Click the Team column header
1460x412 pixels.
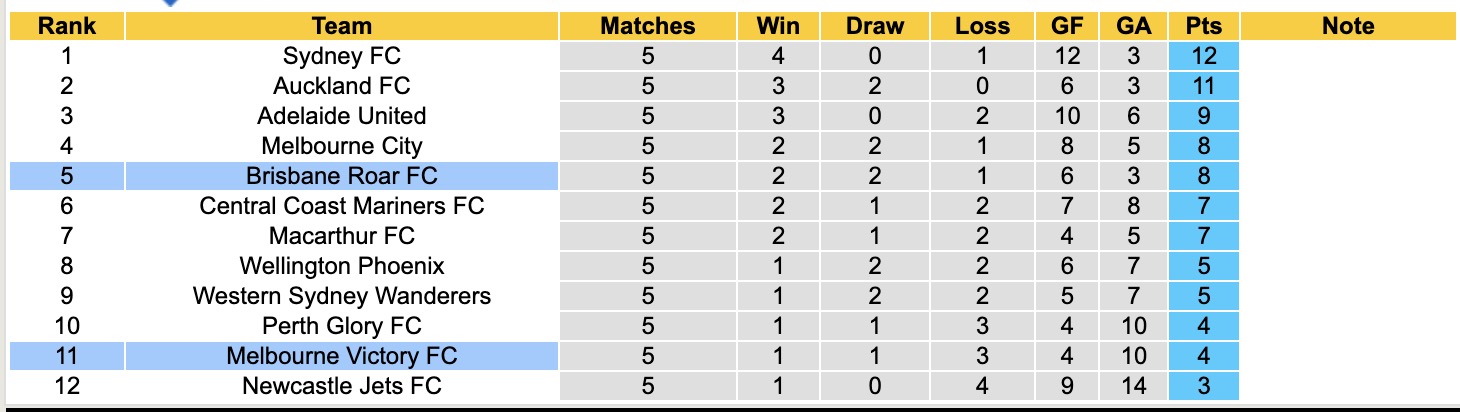click(341, 26)
